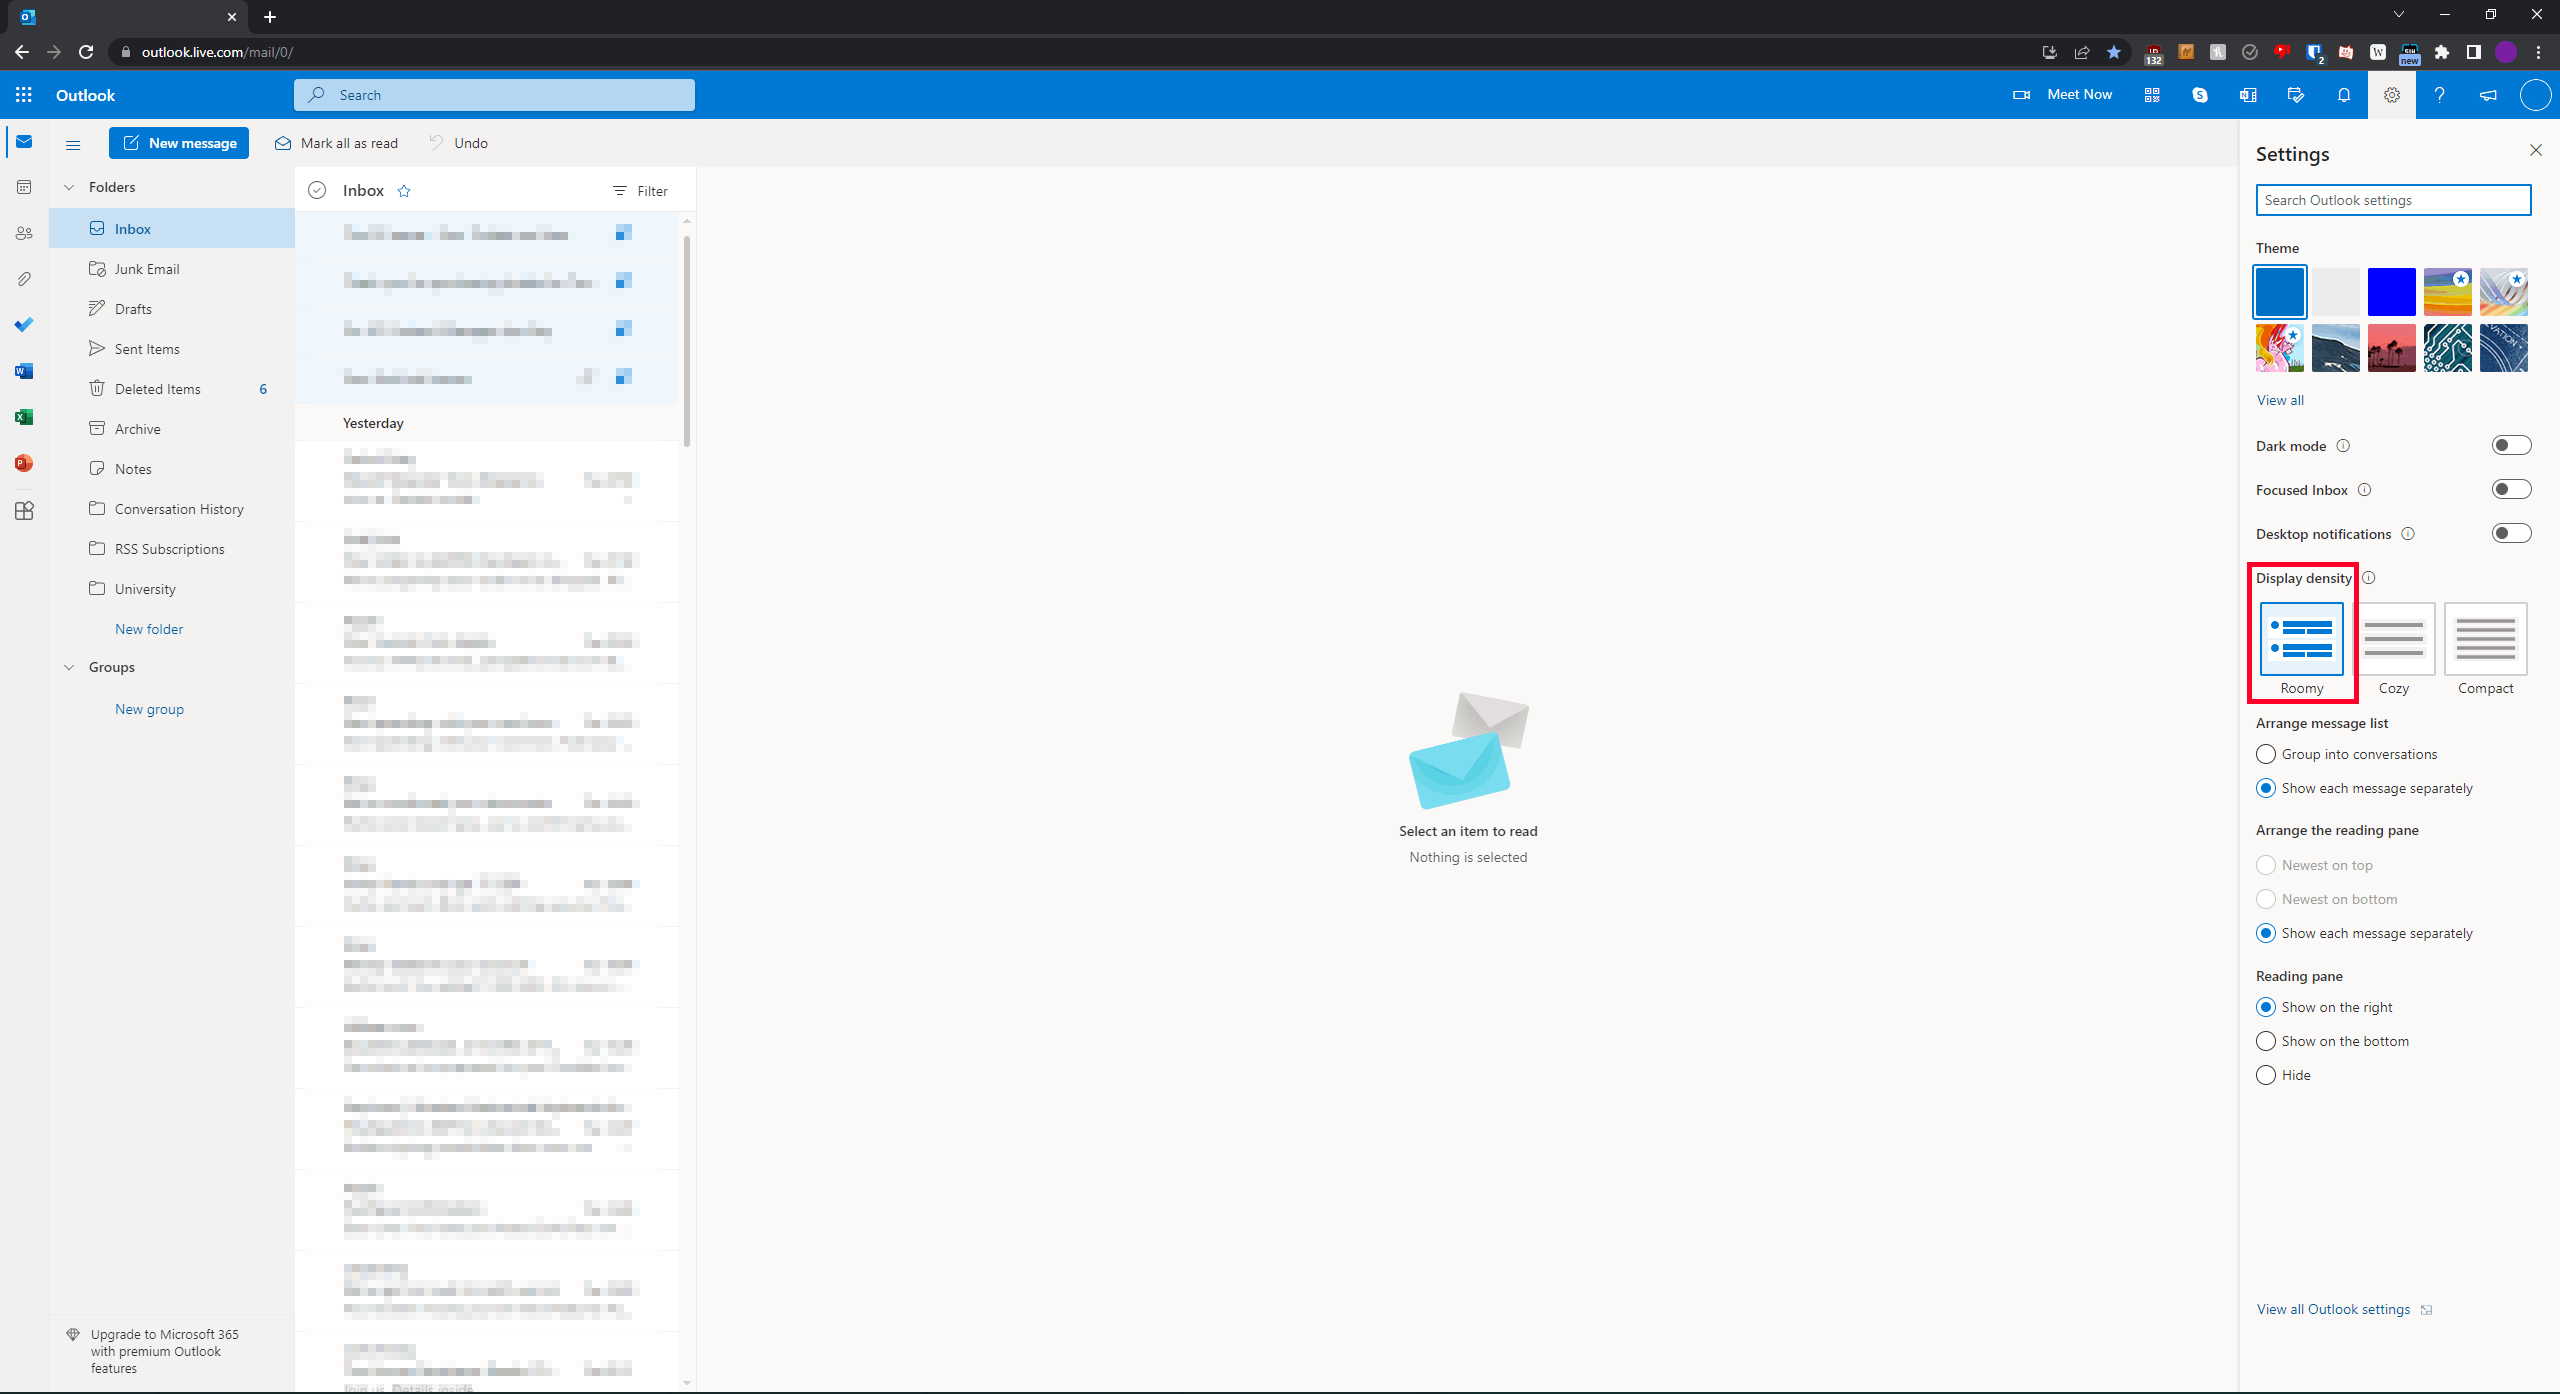This screenshot has height=1394, width=2560.
Task: Choose the bright blue theme swatch
Action: point(2391,292)
